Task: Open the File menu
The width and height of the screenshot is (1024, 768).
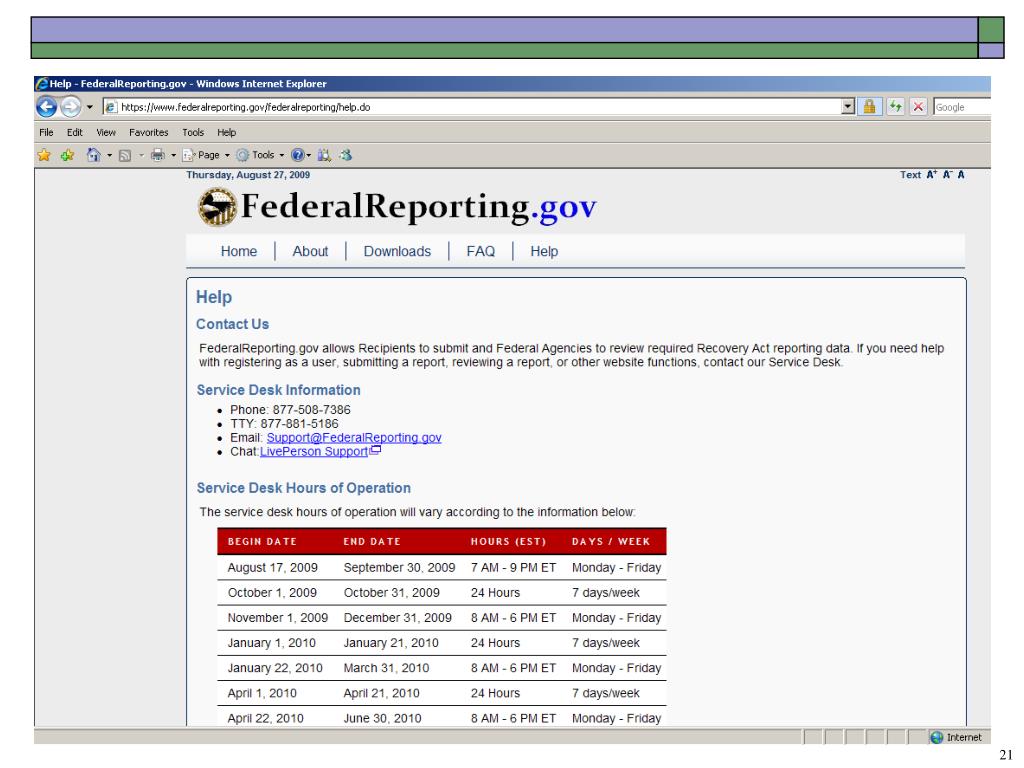Action: click(x=46, y=133)
